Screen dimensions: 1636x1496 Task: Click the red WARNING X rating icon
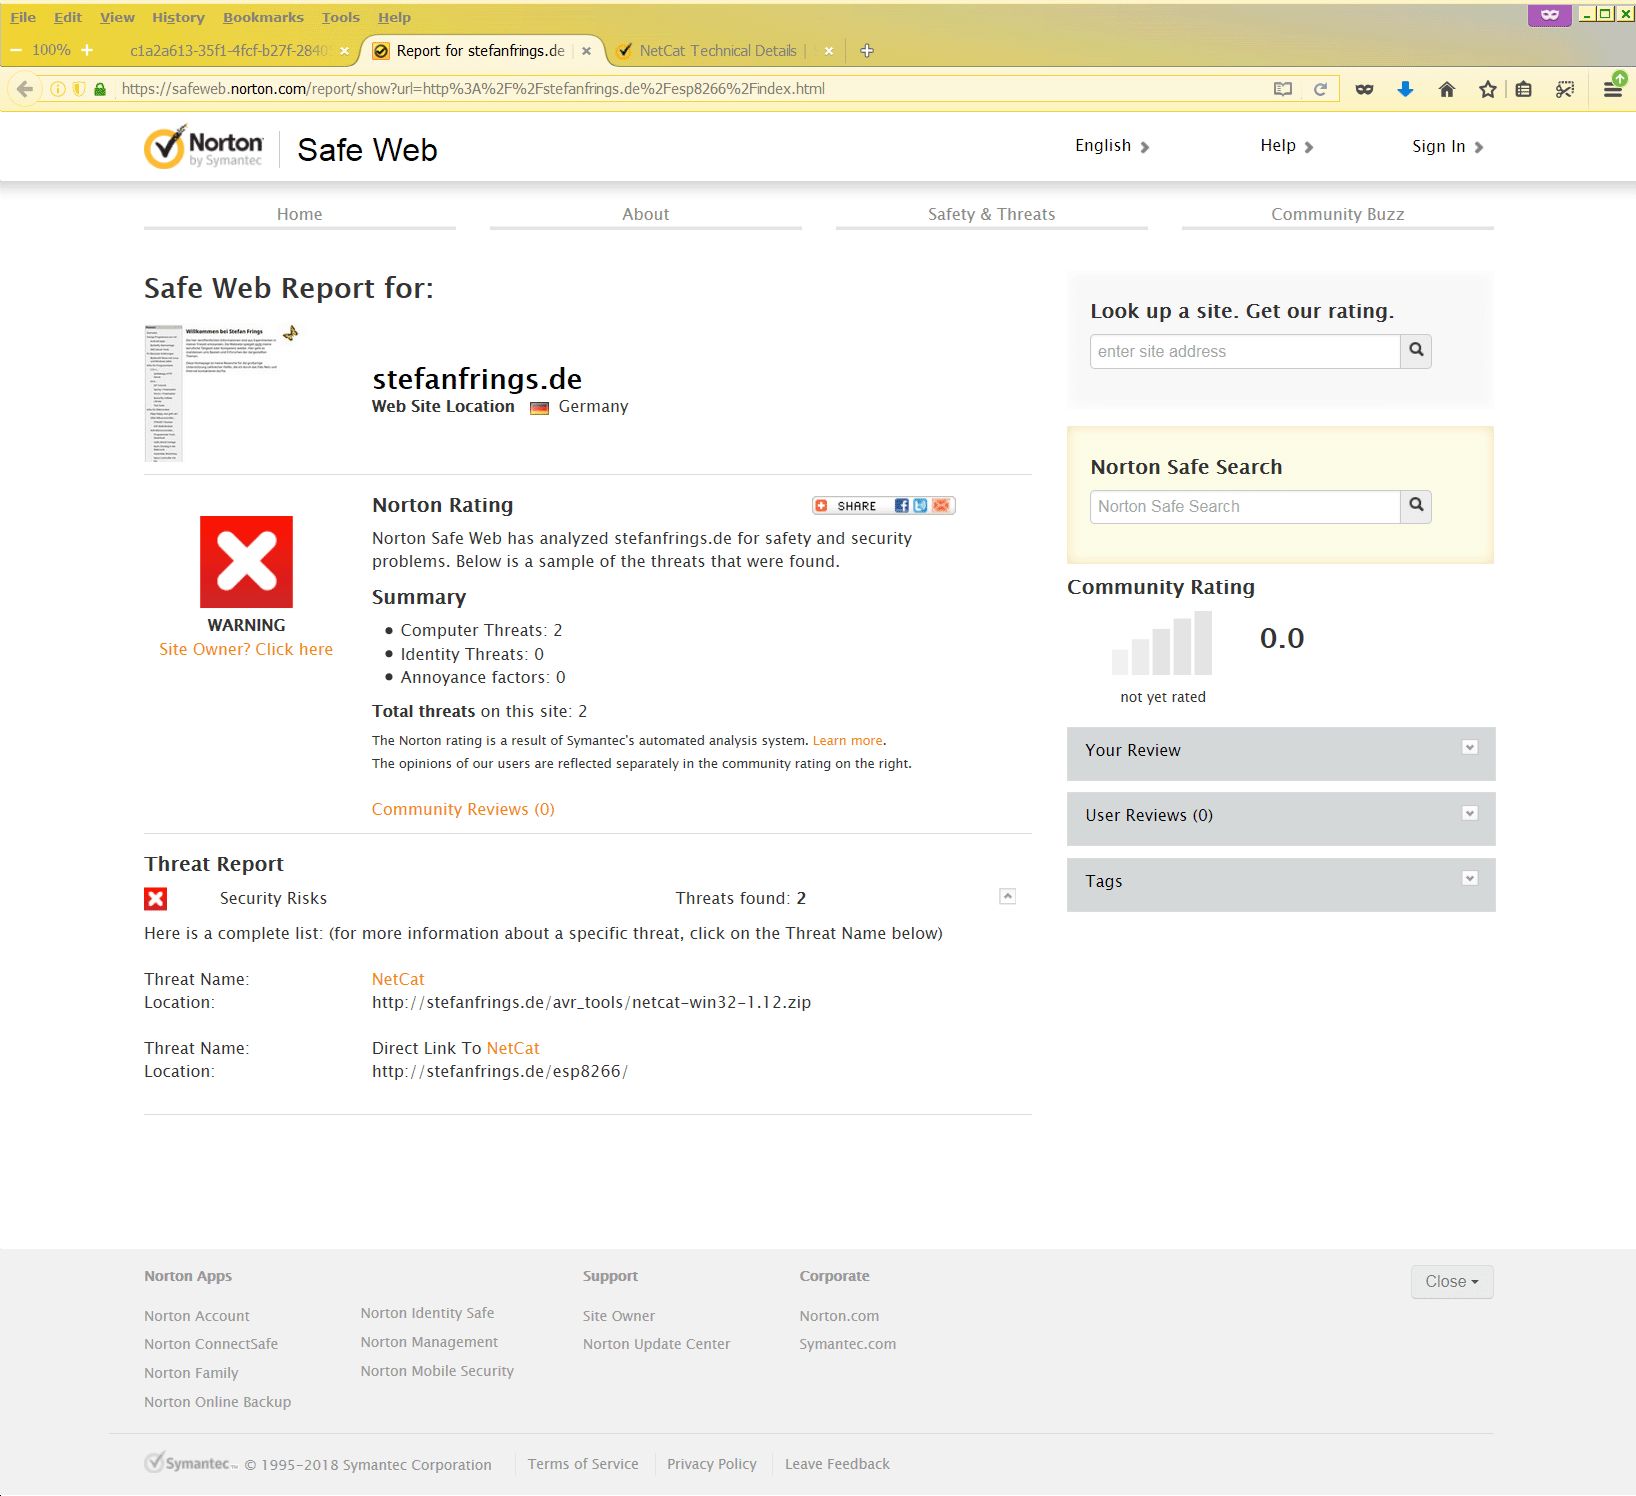coord(246,562)
